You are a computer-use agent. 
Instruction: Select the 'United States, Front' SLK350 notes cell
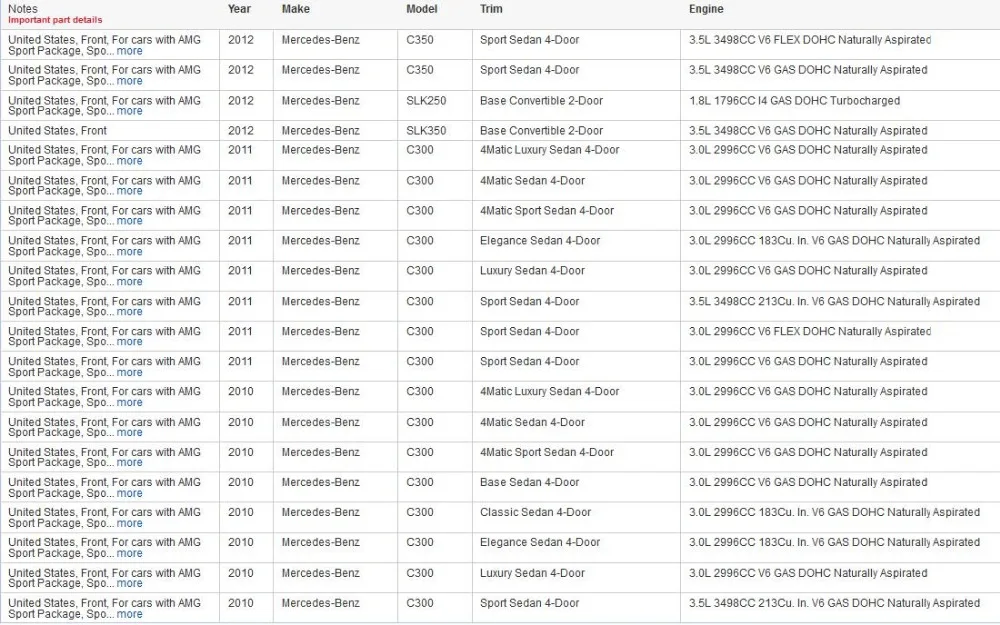[57, 131]
